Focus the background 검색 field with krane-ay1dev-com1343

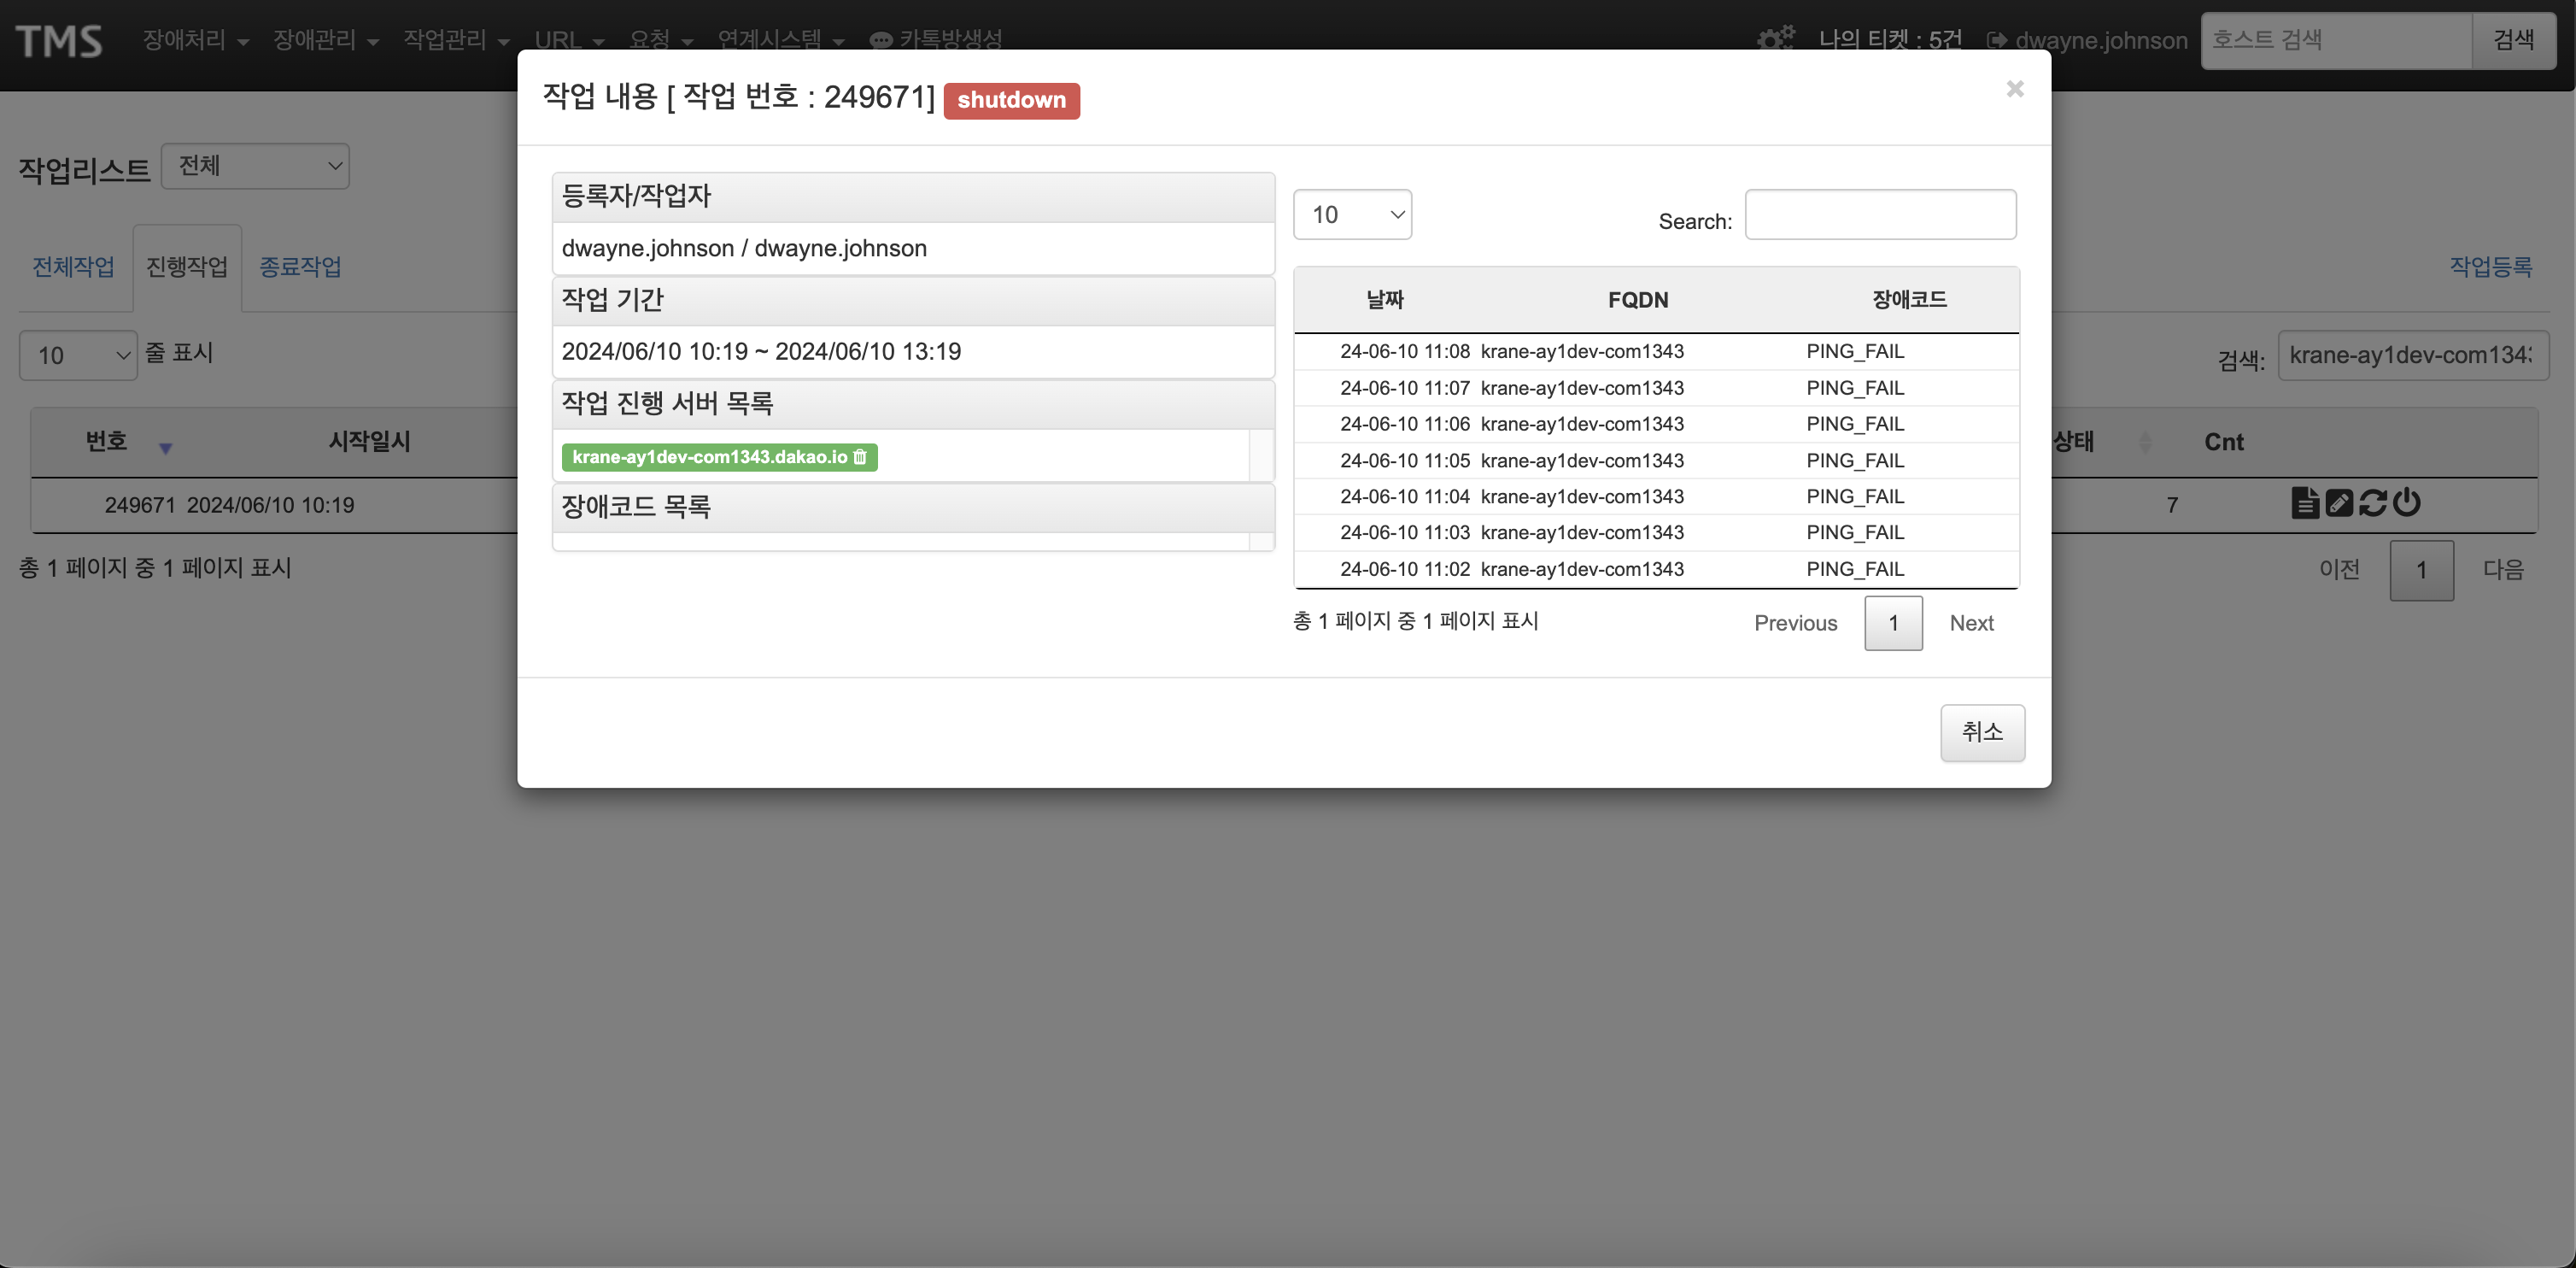click(2413, 355)
